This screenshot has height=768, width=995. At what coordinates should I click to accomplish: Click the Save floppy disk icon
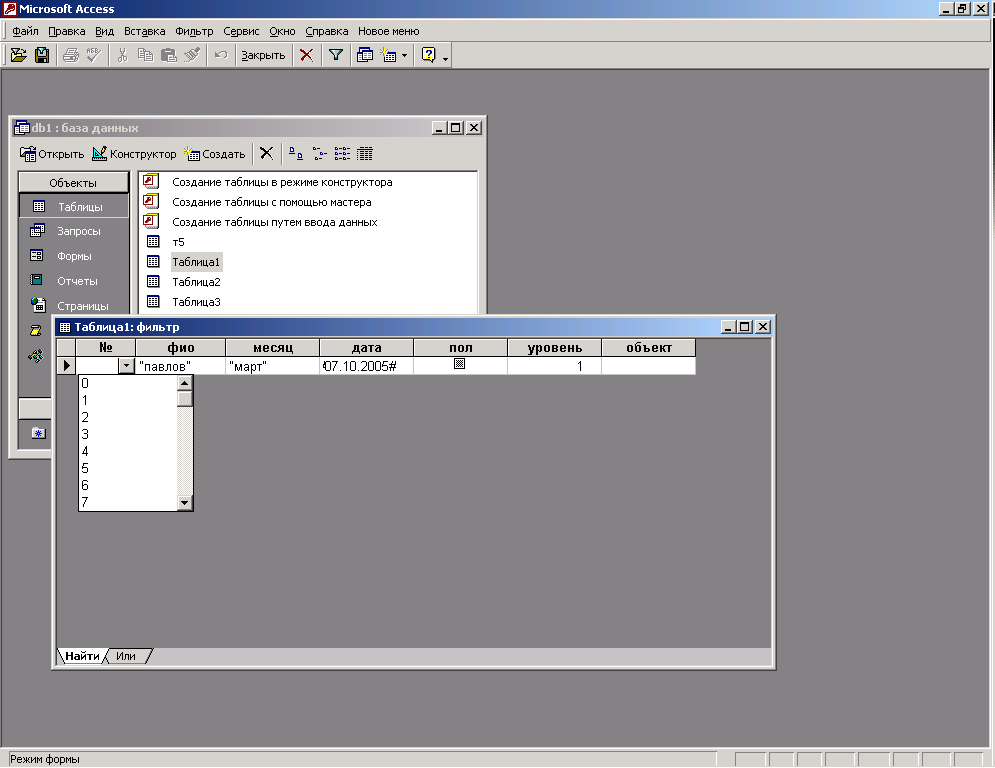tap(42, 55)
